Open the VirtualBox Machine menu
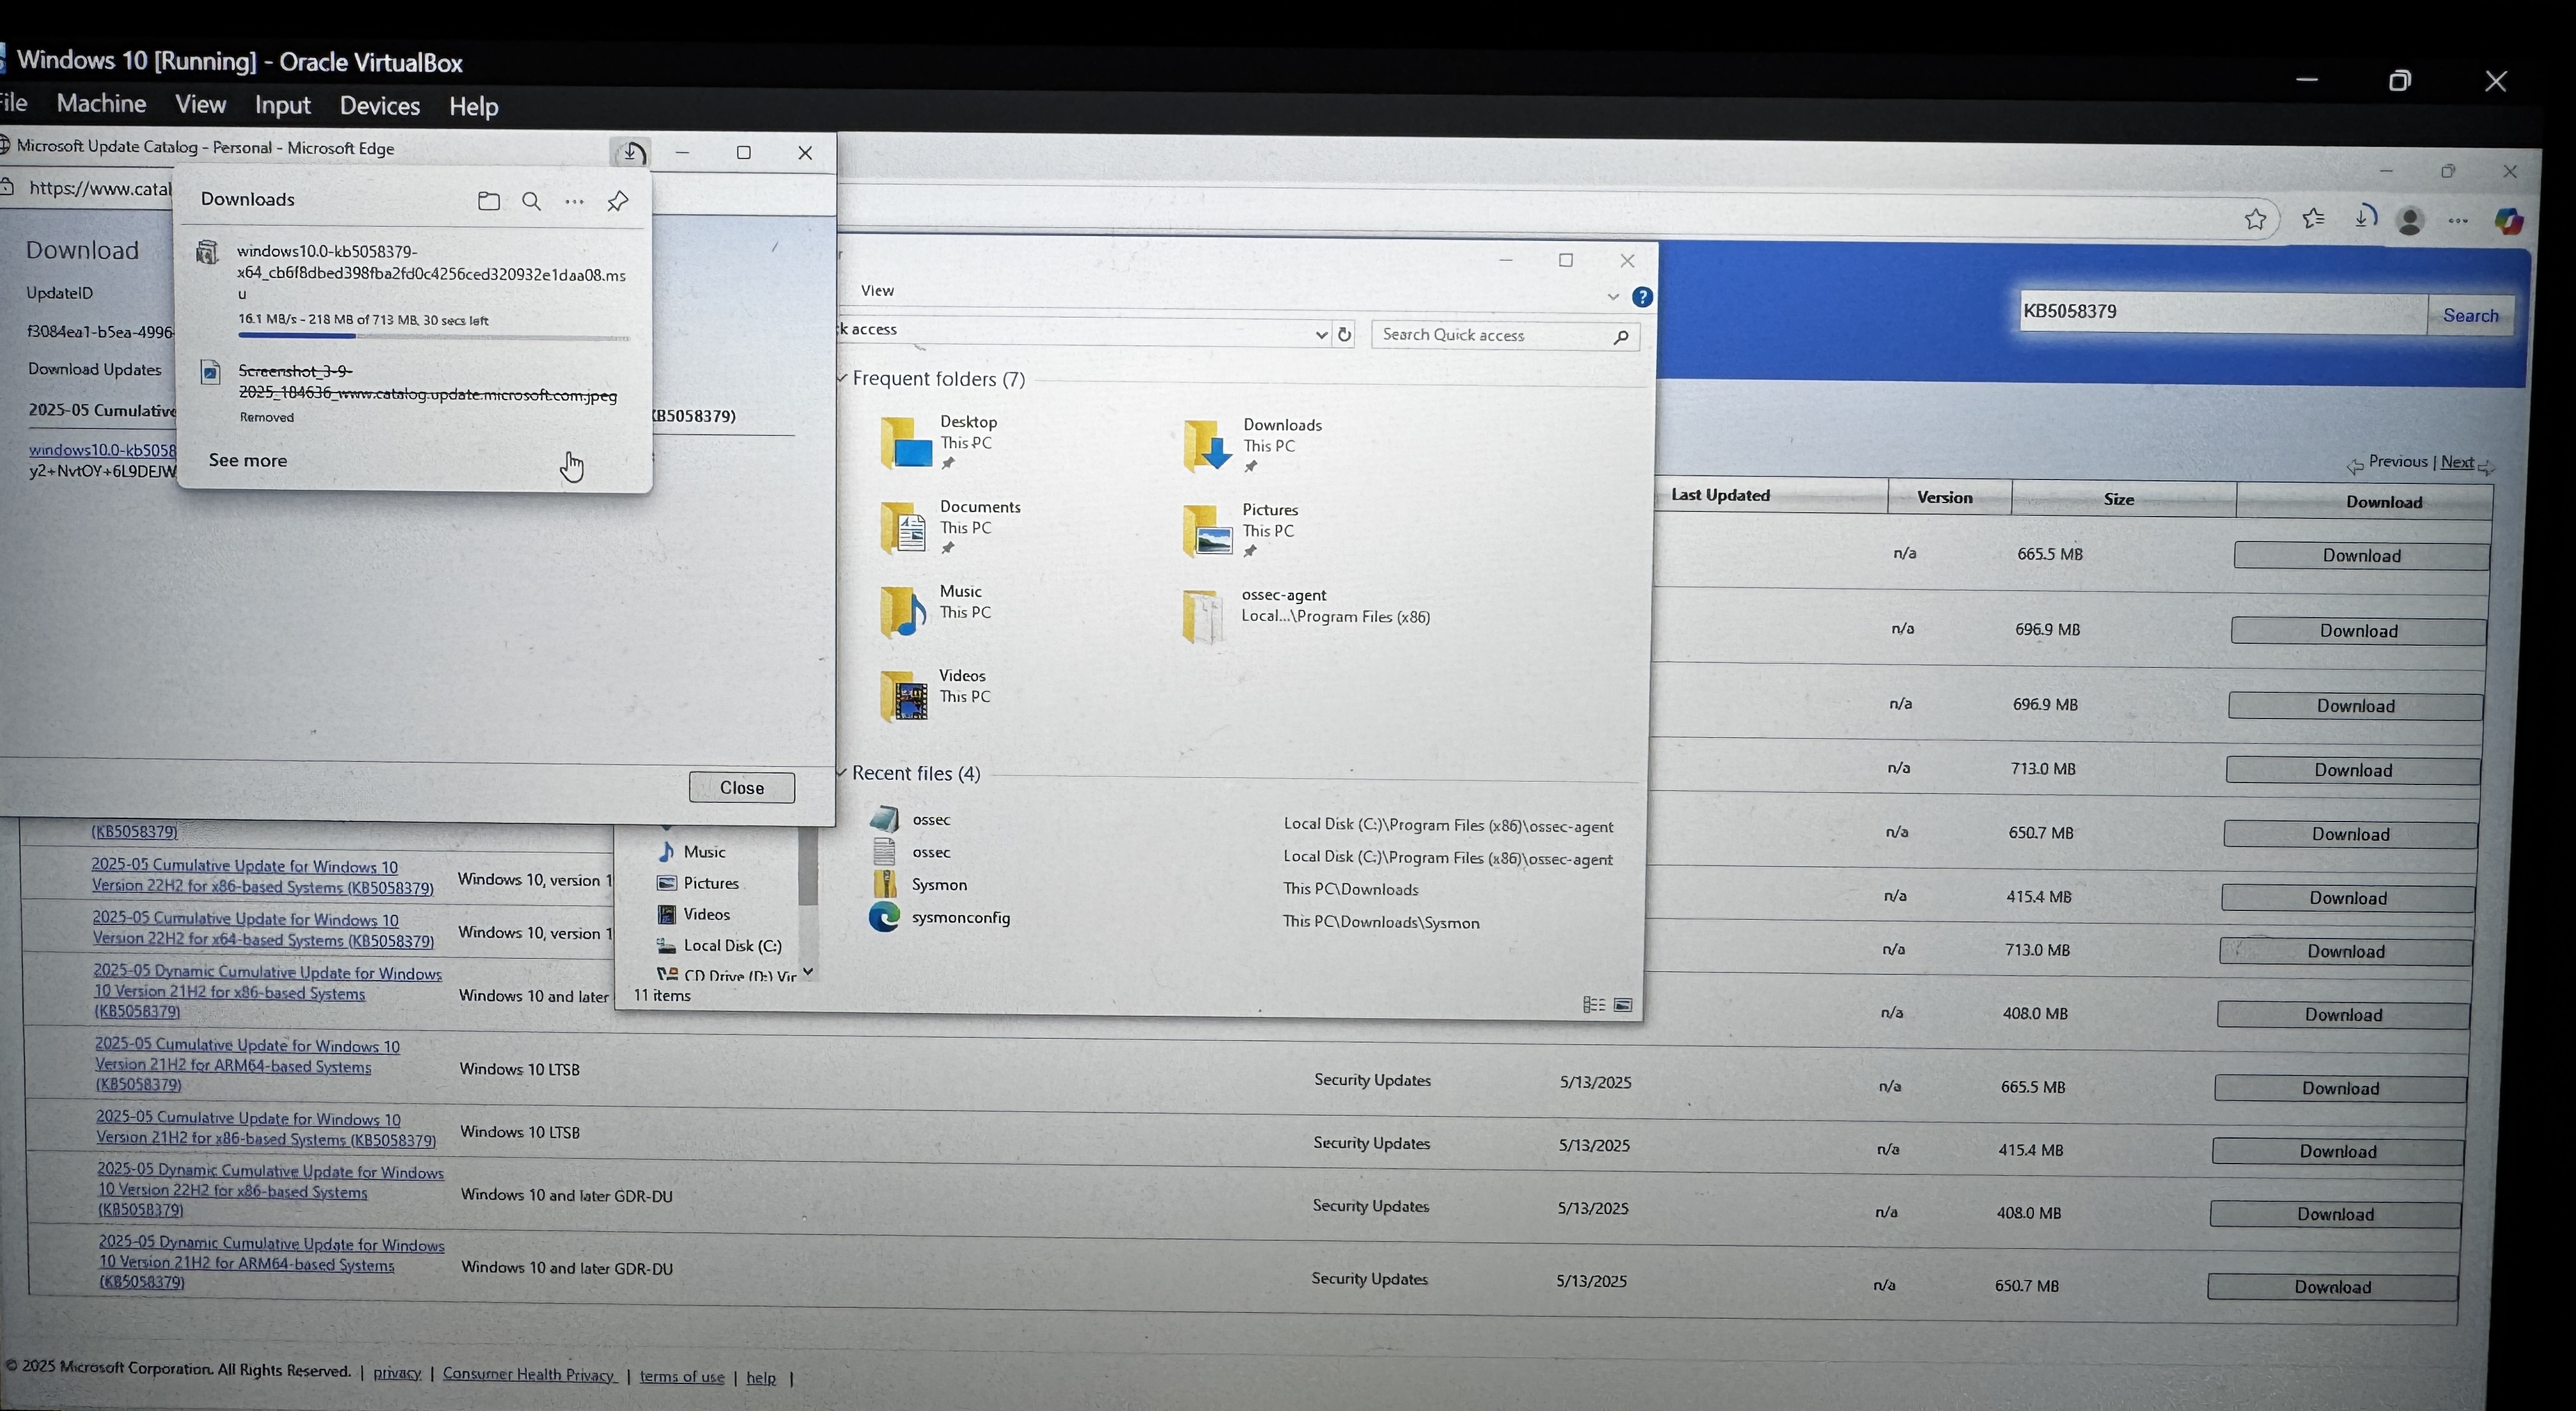 click(101, 104)
